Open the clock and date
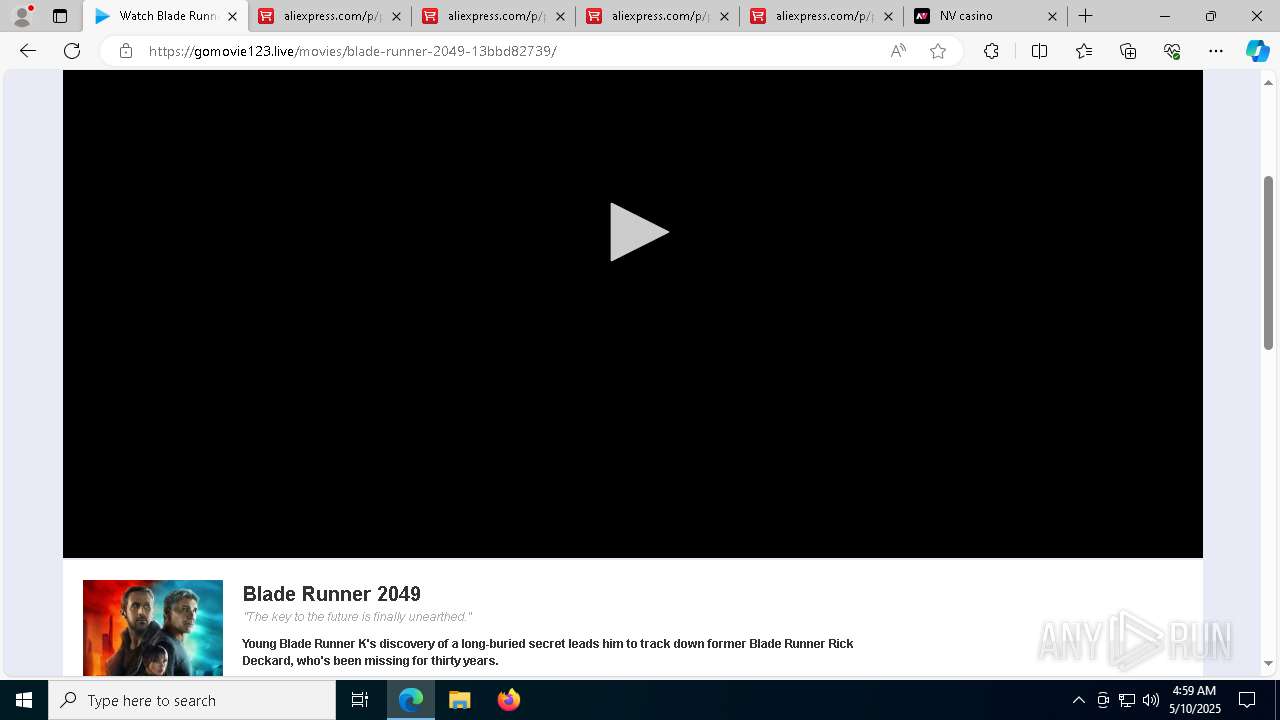Viewport: 1280px width, 720px height. tap(1195, 700)
